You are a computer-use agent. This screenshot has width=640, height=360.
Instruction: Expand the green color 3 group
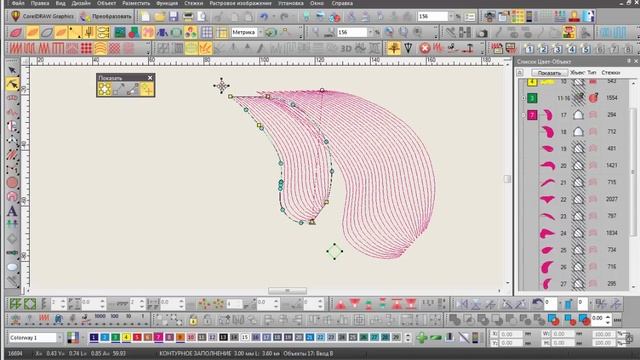pos(524,98)
